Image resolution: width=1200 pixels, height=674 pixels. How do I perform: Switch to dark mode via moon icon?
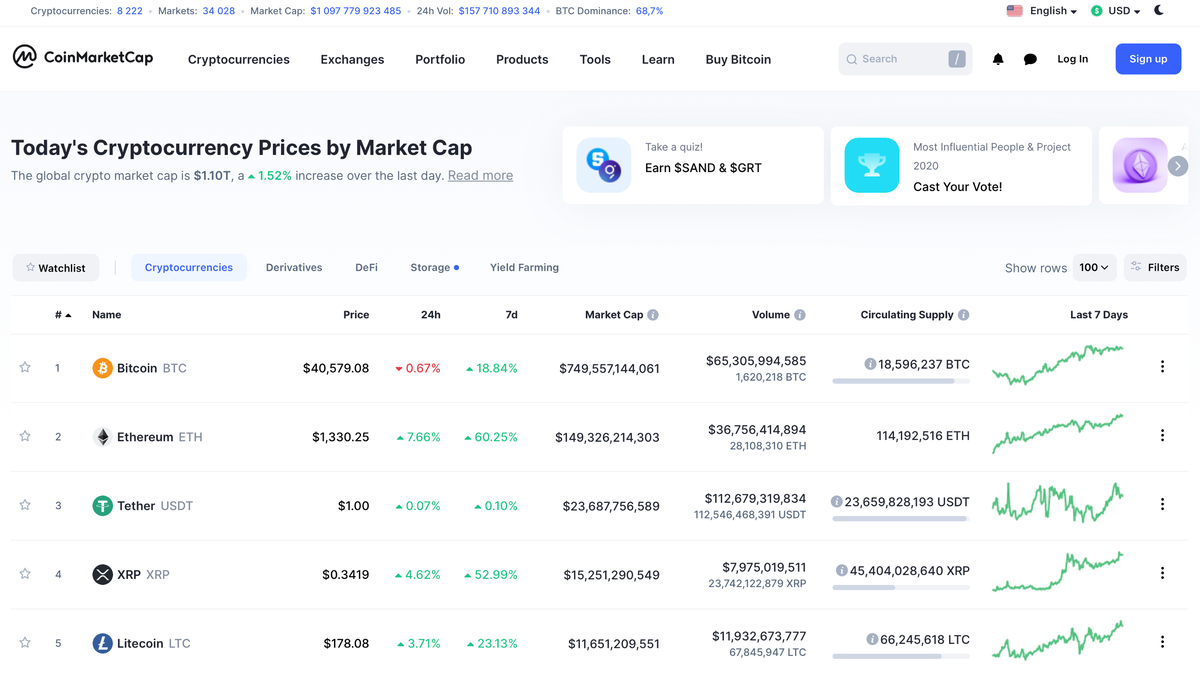1159,10
